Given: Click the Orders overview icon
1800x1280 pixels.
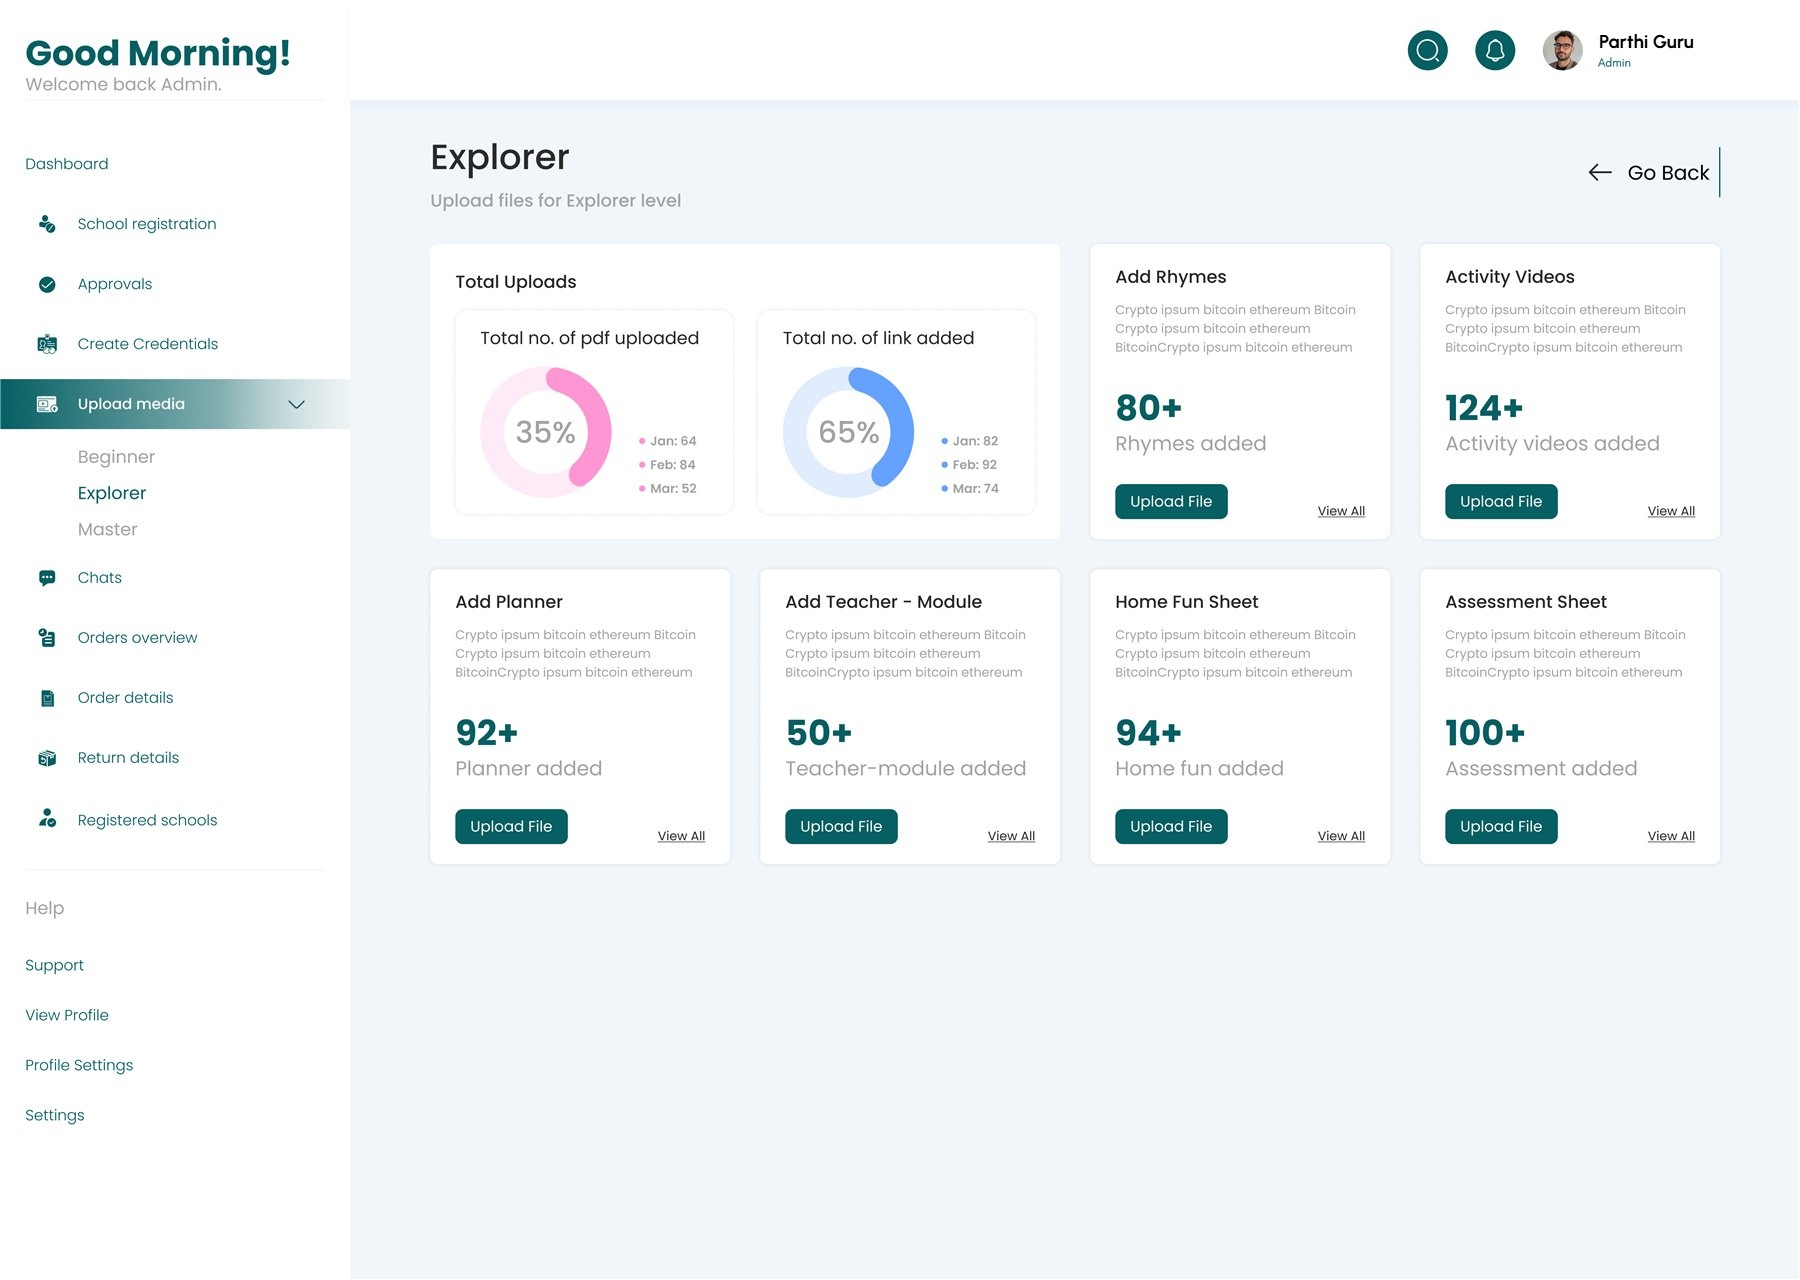Looking at the screenshot, I should [x=47, y=638].
